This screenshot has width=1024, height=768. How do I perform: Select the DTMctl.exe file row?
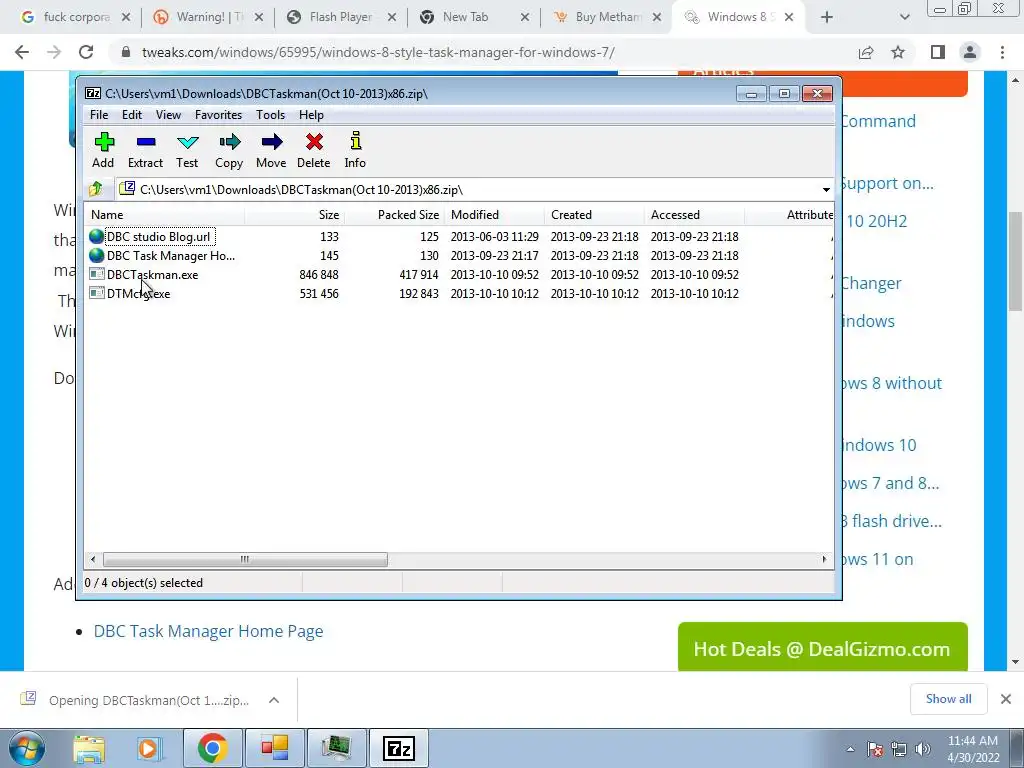130,294
